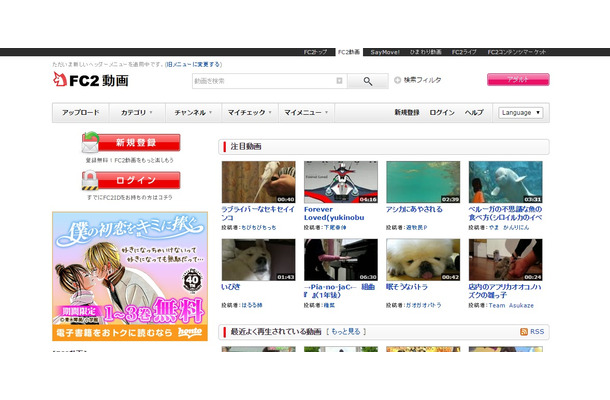Click the ベルーガの不思議な魚の食べ方 title
This screenshot has width=610, height=400.
click(x=505, y=213)
